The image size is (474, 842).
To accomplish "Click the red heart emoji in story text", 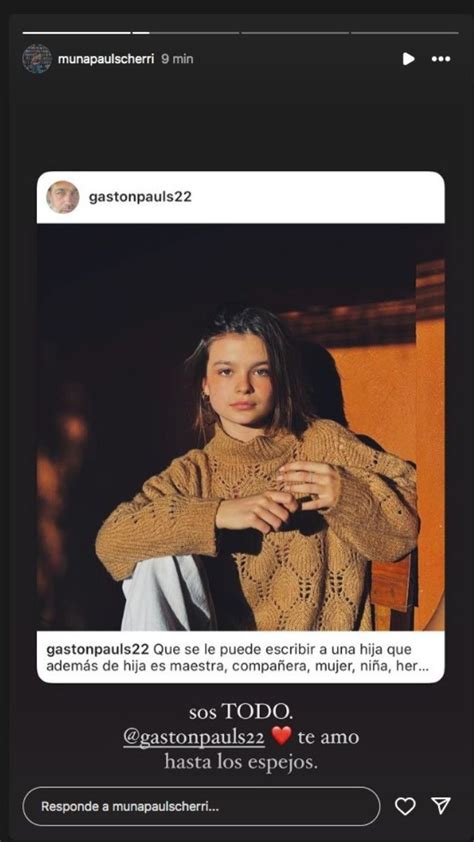I will [281, 736].
